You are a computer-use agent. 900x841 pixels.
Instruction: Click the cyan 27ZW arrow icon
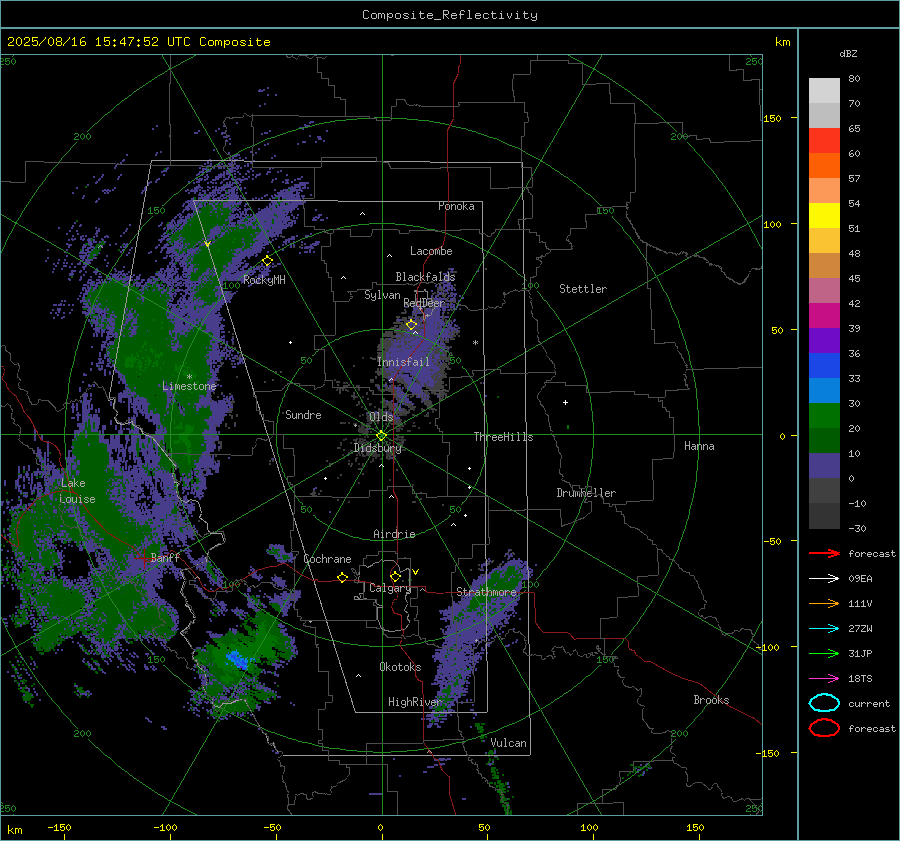click(824, 629)
